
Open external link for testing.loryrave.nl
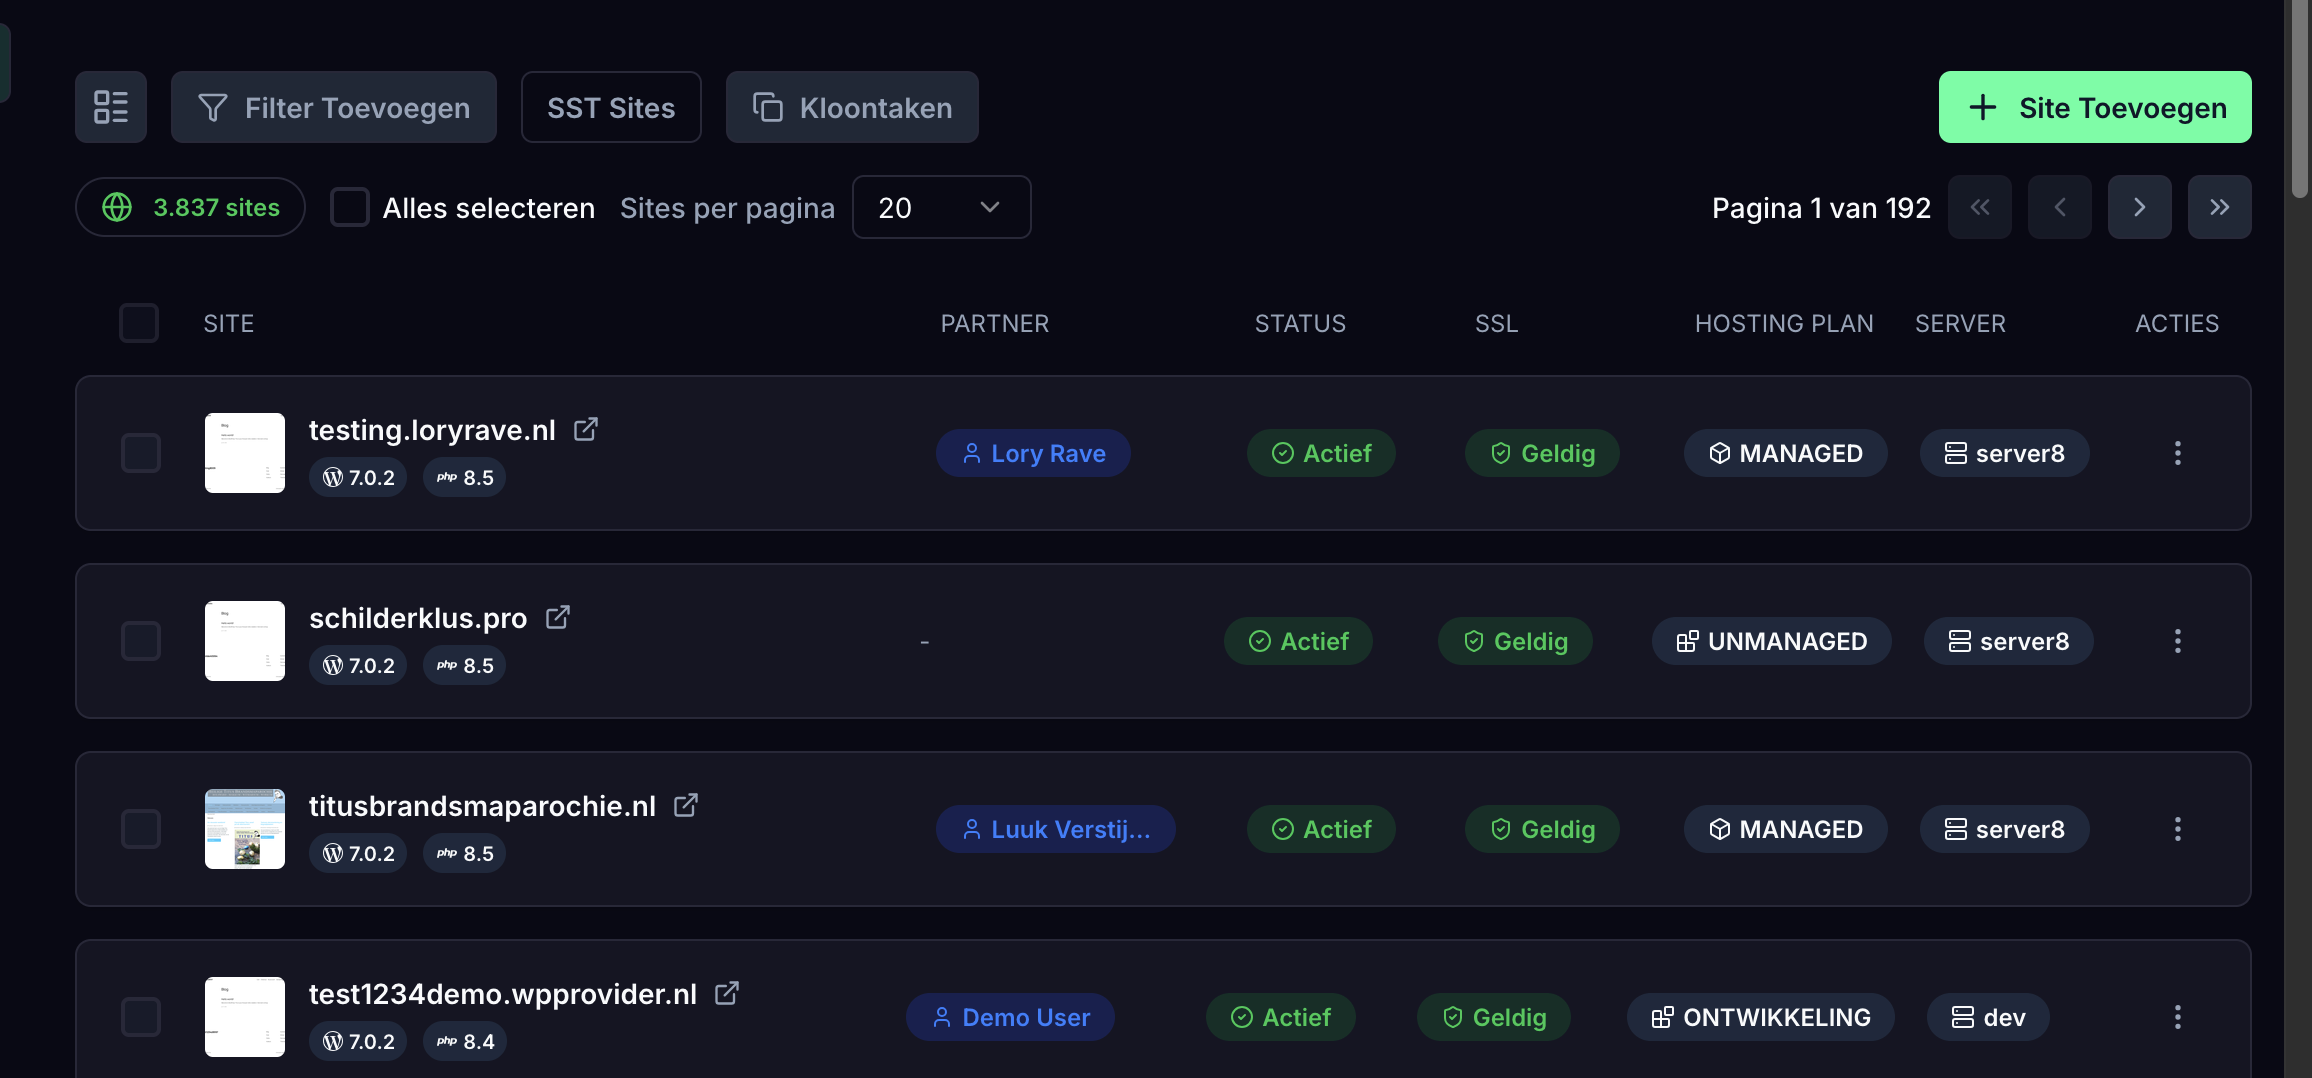[586, 429]
